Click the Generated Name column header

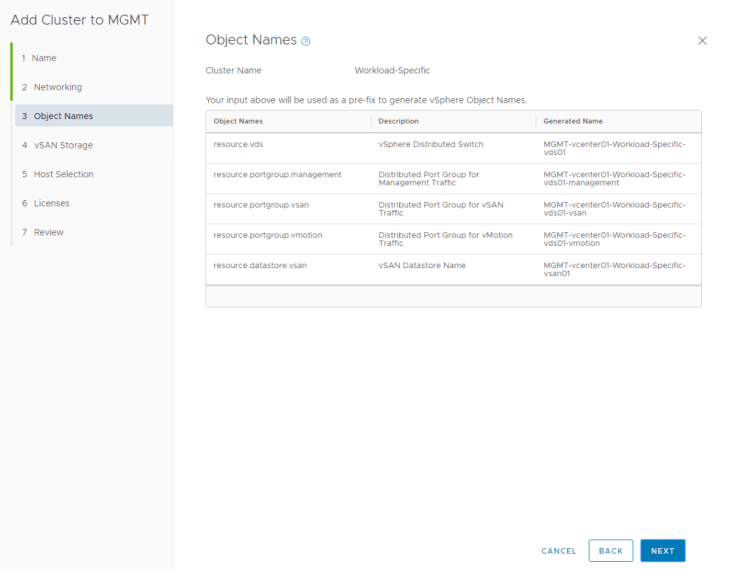pos(572,121)
